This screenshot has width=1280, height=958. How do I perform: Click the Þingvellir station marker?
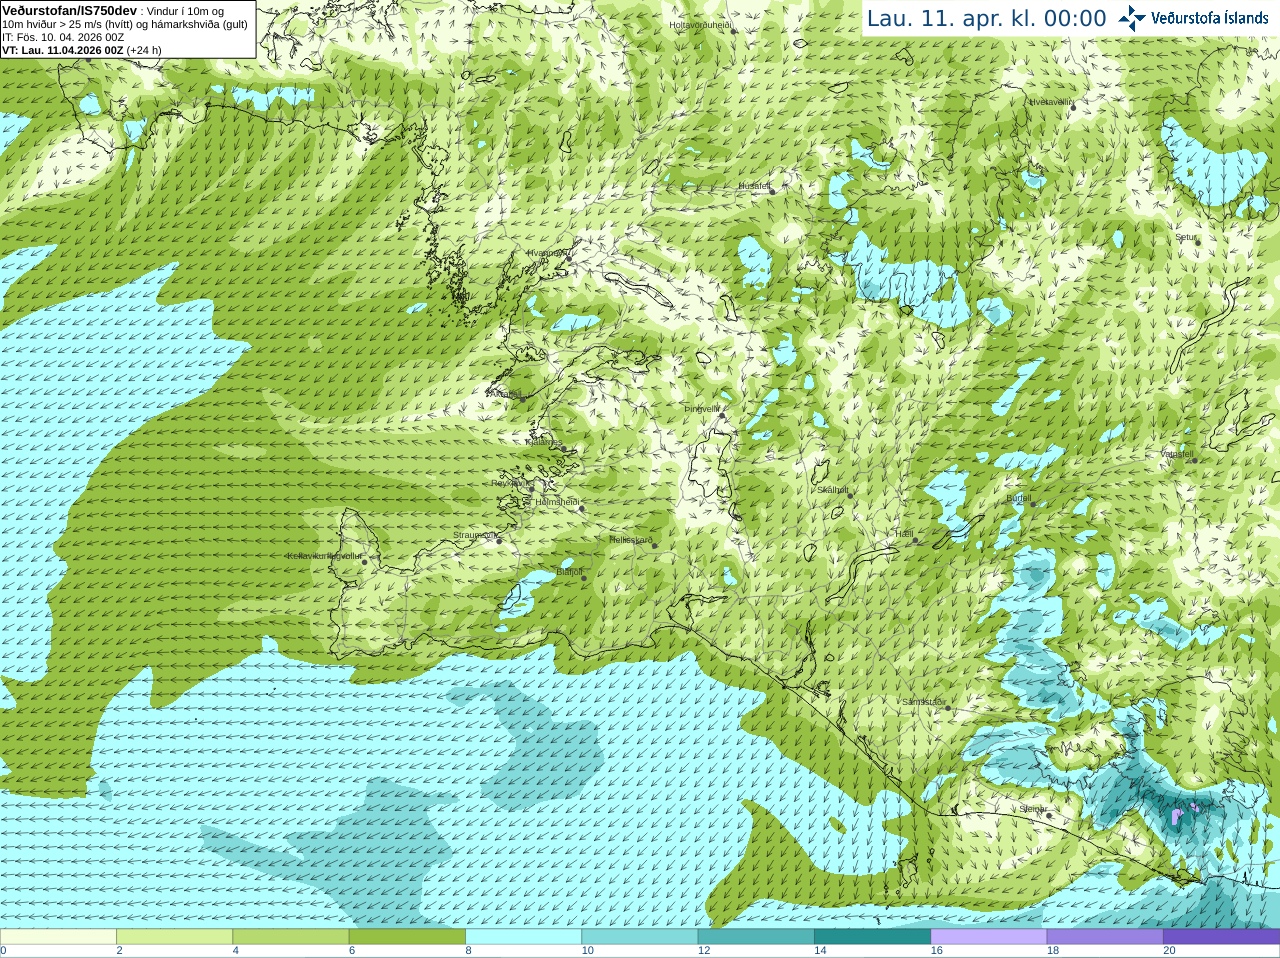point(722,415)
